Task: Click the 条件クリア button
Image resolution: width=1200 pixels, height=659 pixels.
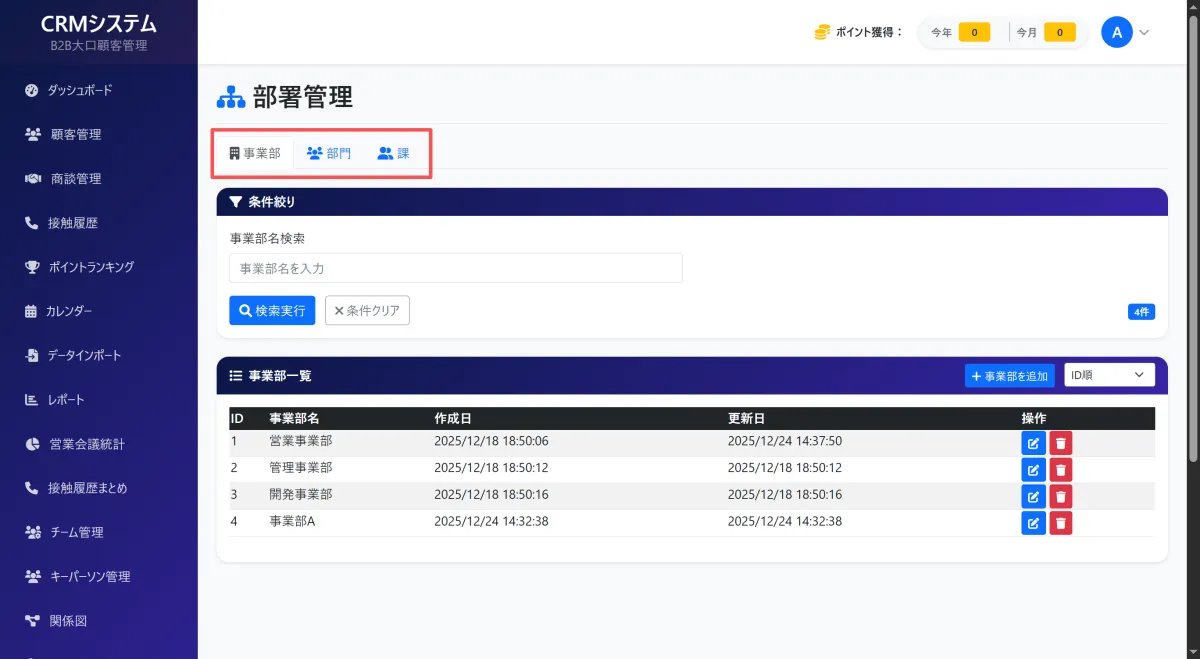Action: pyautogui.click(x=367, y=311)
